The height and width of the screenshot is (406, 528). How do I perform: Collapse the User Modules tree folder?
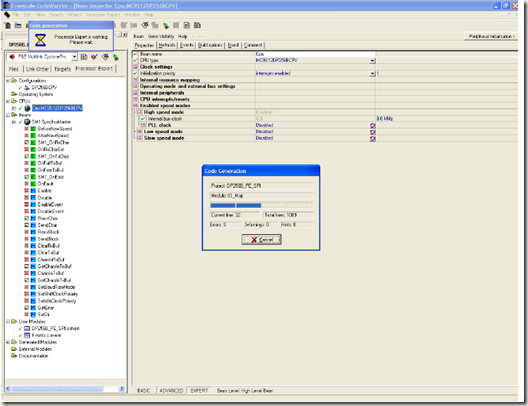8,322
